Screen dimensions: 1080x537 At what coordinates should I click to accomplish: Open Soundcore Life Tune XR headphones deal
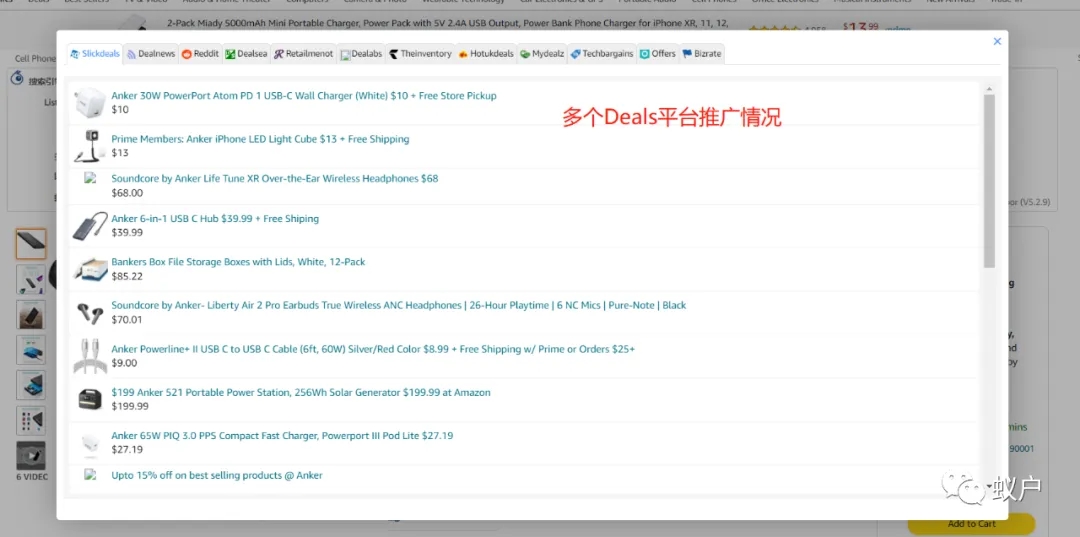click(275, 178)
